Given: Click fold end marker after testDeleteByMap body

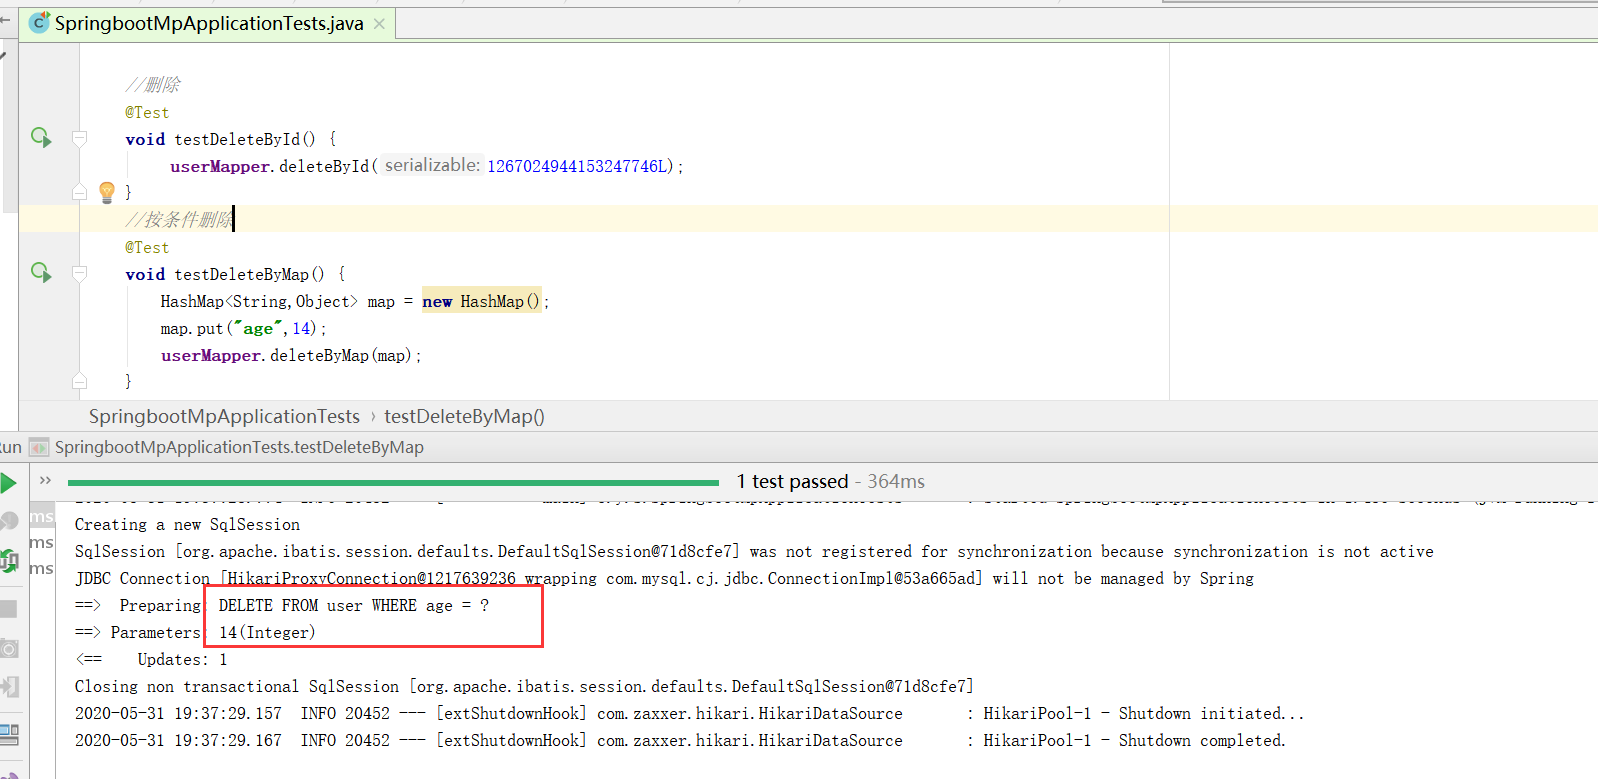Looking at the screenshot, I should coord(80,380).
